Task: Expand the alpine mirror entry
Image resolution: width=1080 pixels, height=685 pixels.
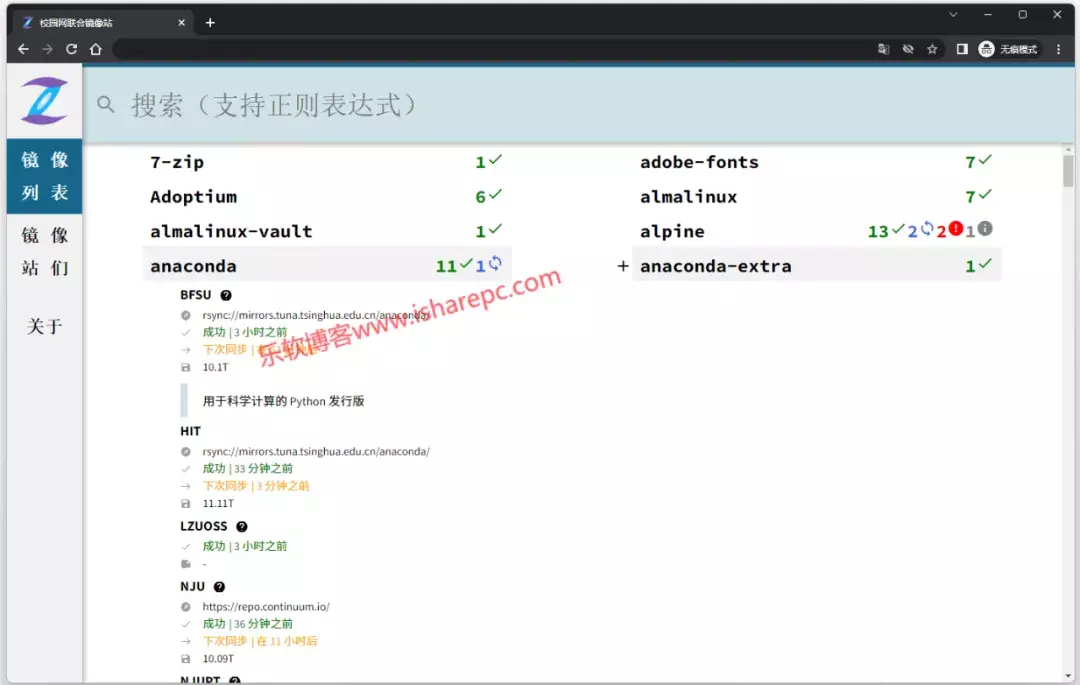Action: pos(816,231)
